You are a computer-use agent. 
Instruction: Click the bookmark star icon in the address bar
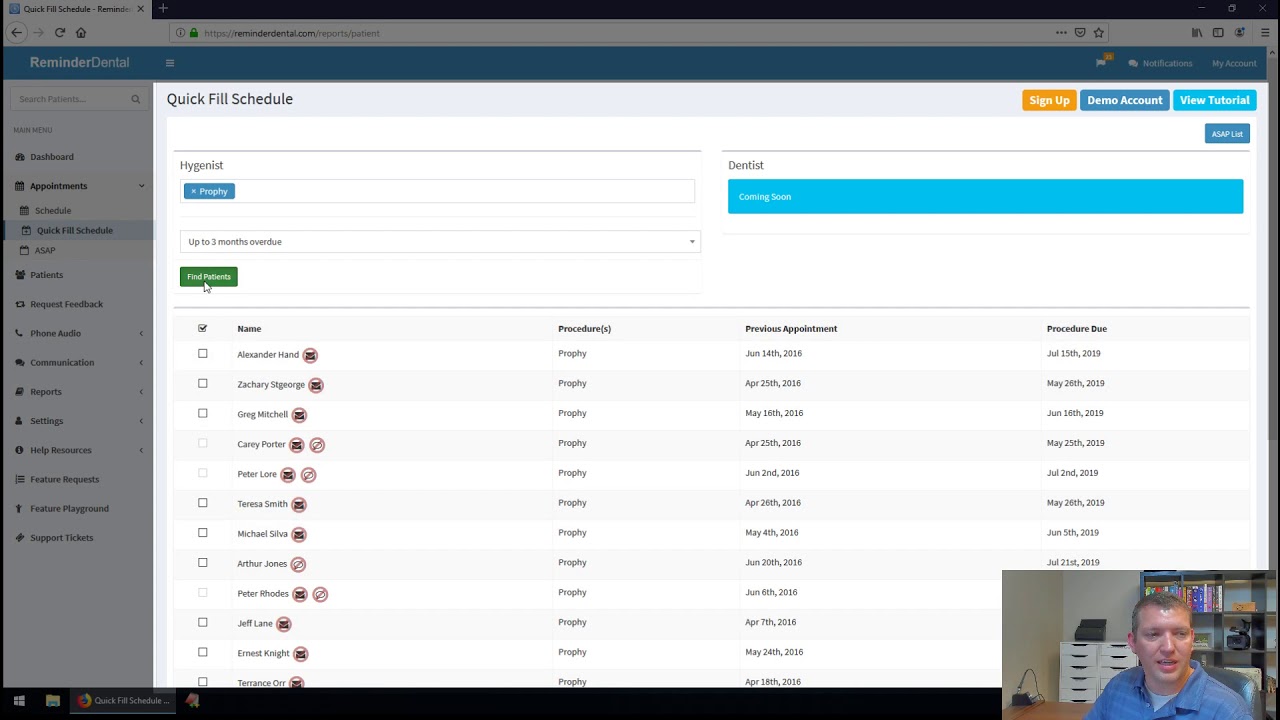point(1098,33)
